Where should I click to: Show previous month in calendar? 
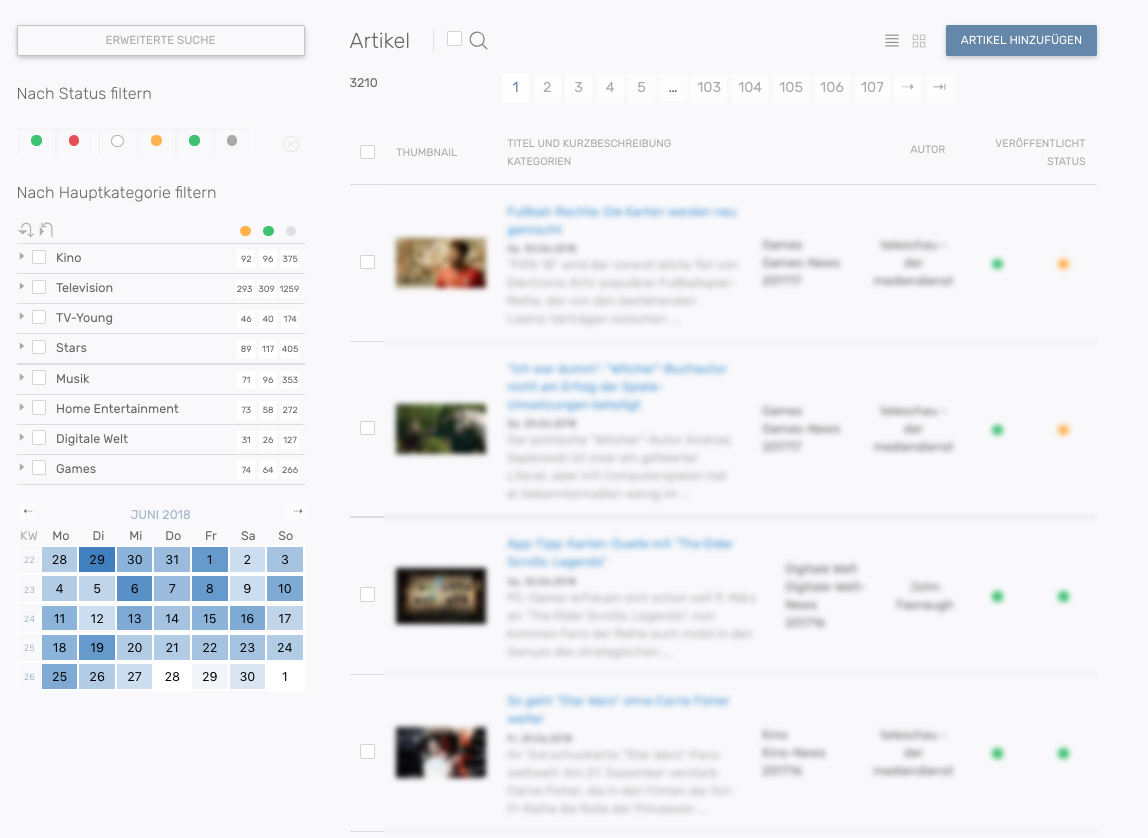point(28,512)
